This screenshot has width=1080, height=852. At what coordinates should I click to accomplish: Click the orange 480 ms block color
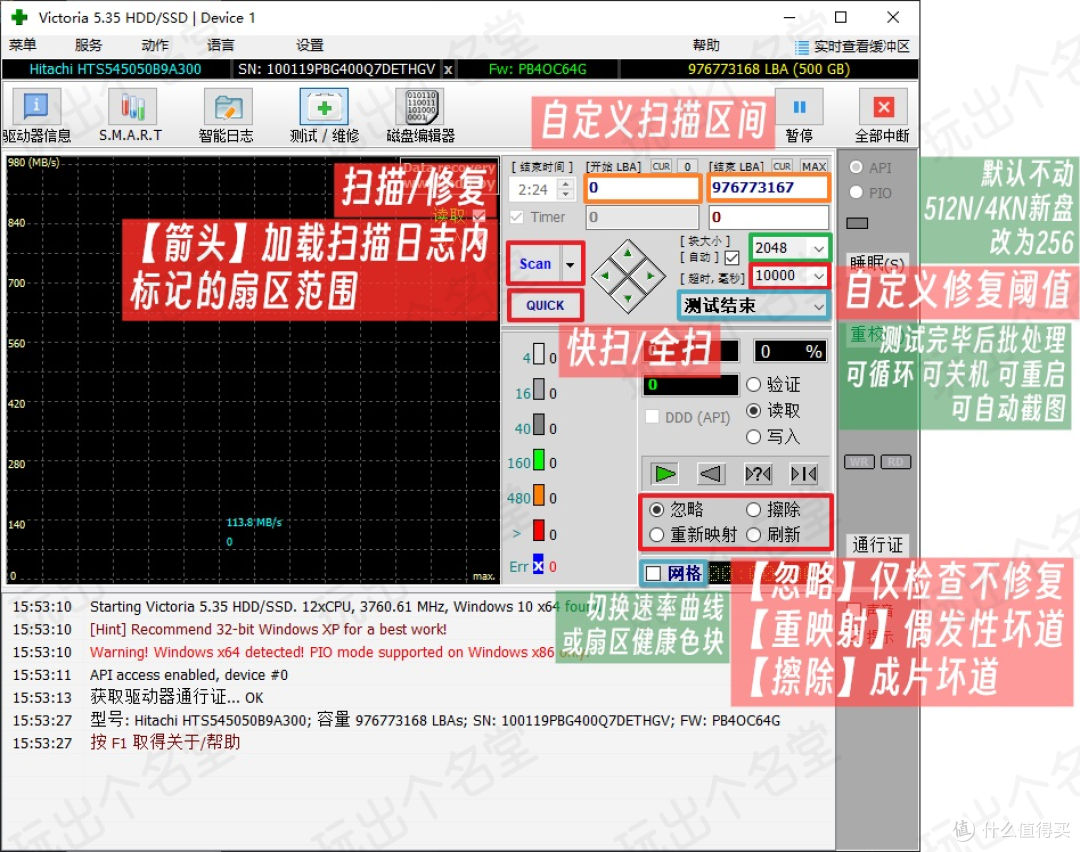click(539, 495)
